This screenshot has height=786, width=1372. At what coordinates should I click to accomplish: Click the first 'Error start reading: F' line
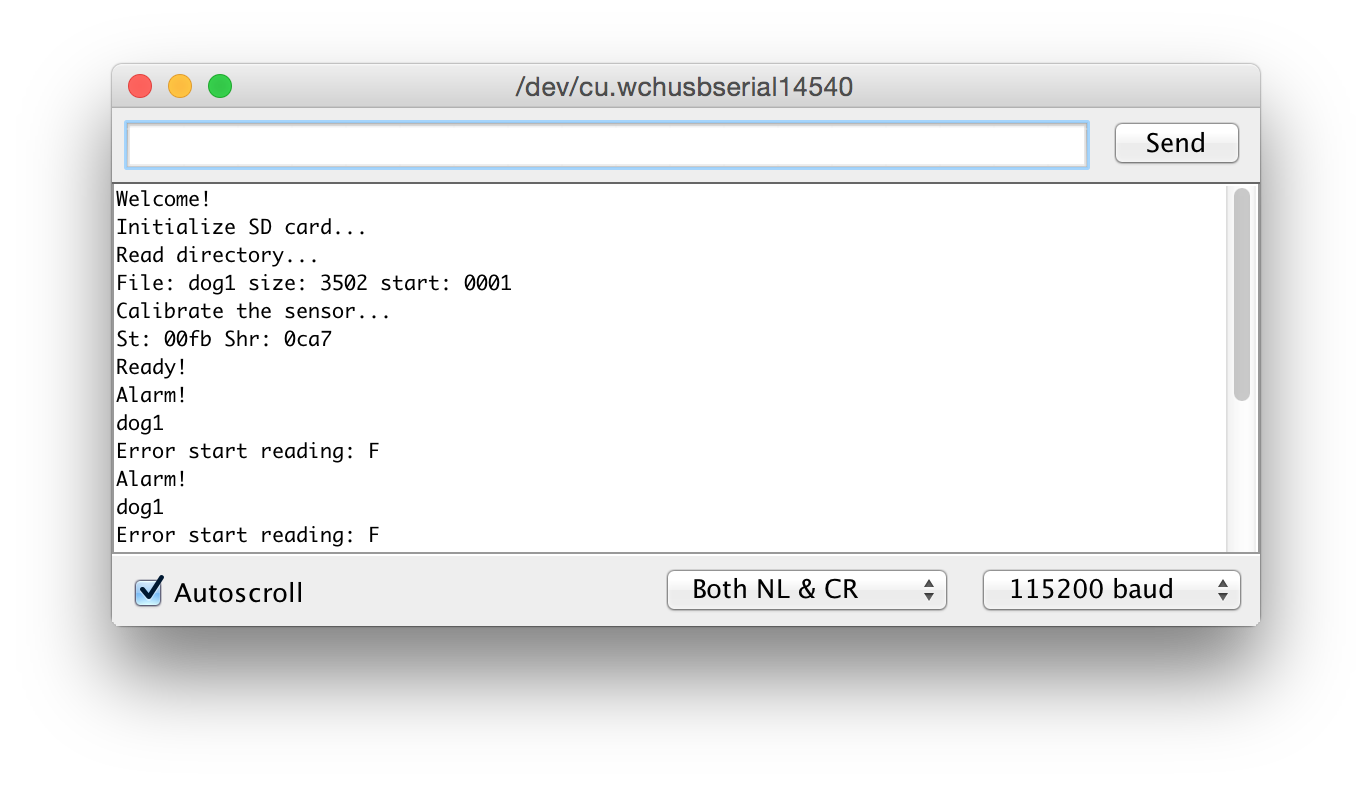pos(248,451)
